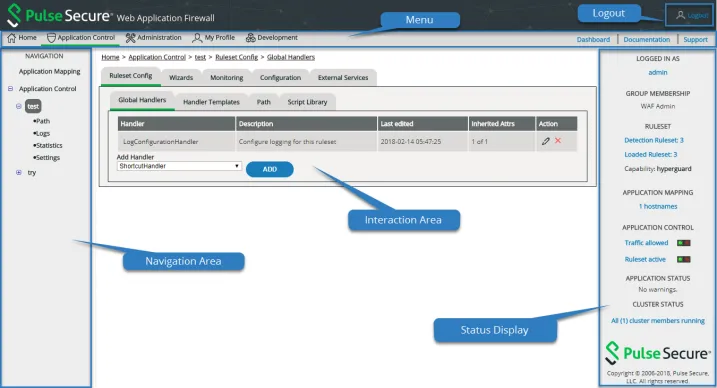Image resolution: width=717 pixels, height=388 pixels.
Task: Select Settings under test in navigation
Action: pos(47,158)
